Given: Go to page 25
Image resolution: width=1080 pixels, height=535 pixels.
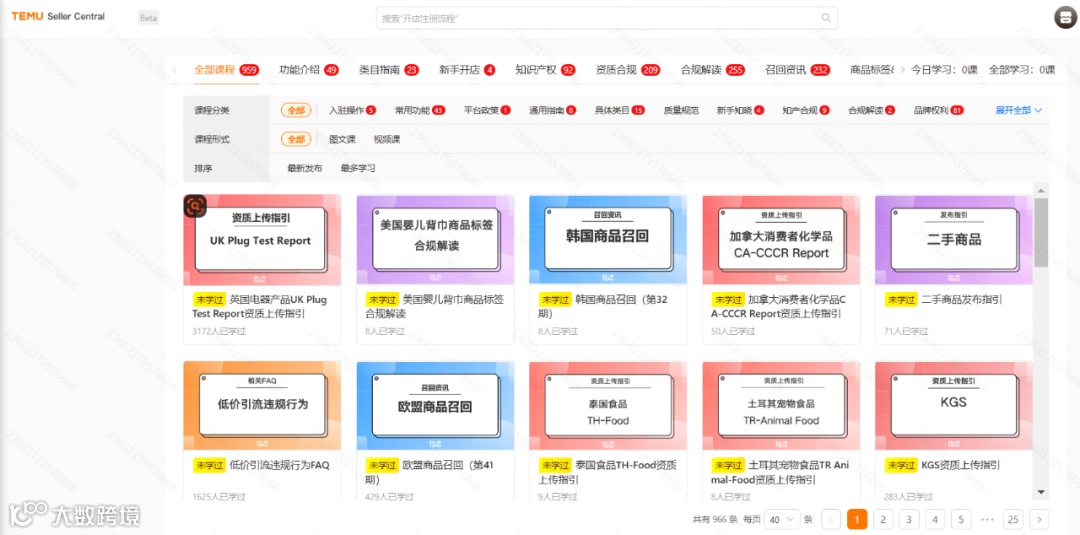Looking at the screenshot, I should click(1012, 519).
